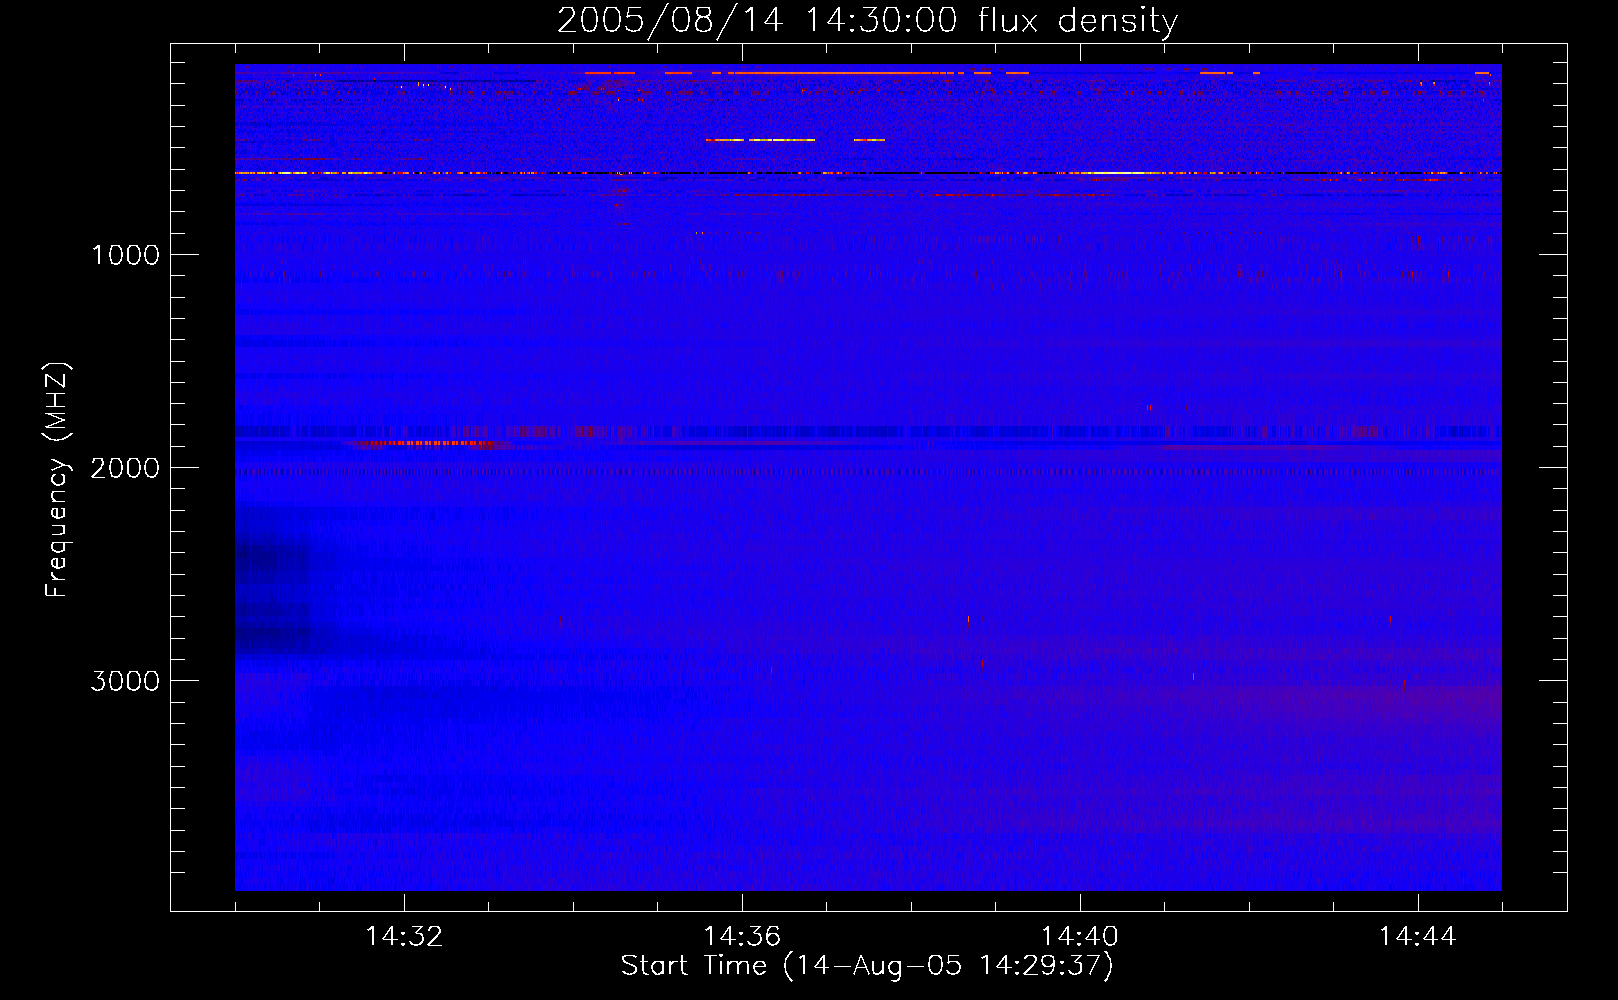Click the 2000 frequency tick label

tap(125, 468)
